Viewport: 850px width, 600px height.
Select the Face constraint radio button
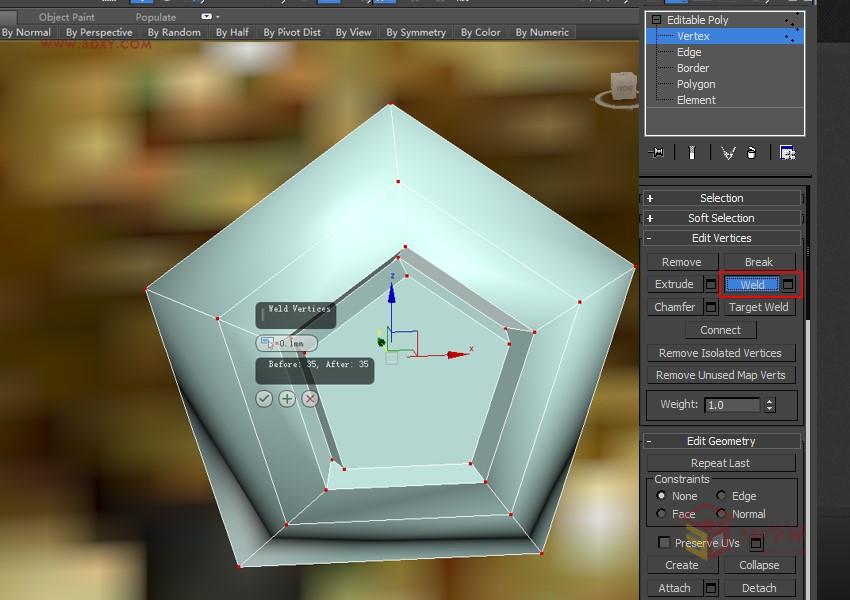661,514
